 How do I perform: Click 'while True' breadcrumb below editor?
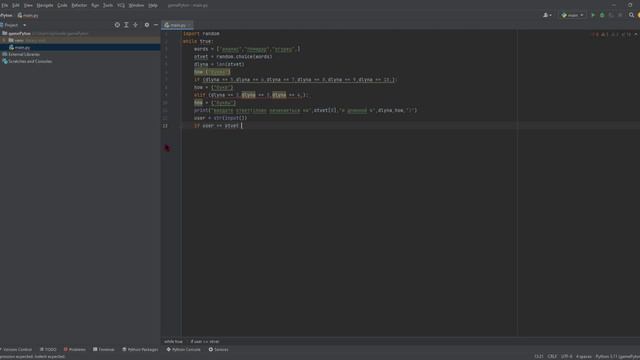pyautogui.click(x=173, y=342)
